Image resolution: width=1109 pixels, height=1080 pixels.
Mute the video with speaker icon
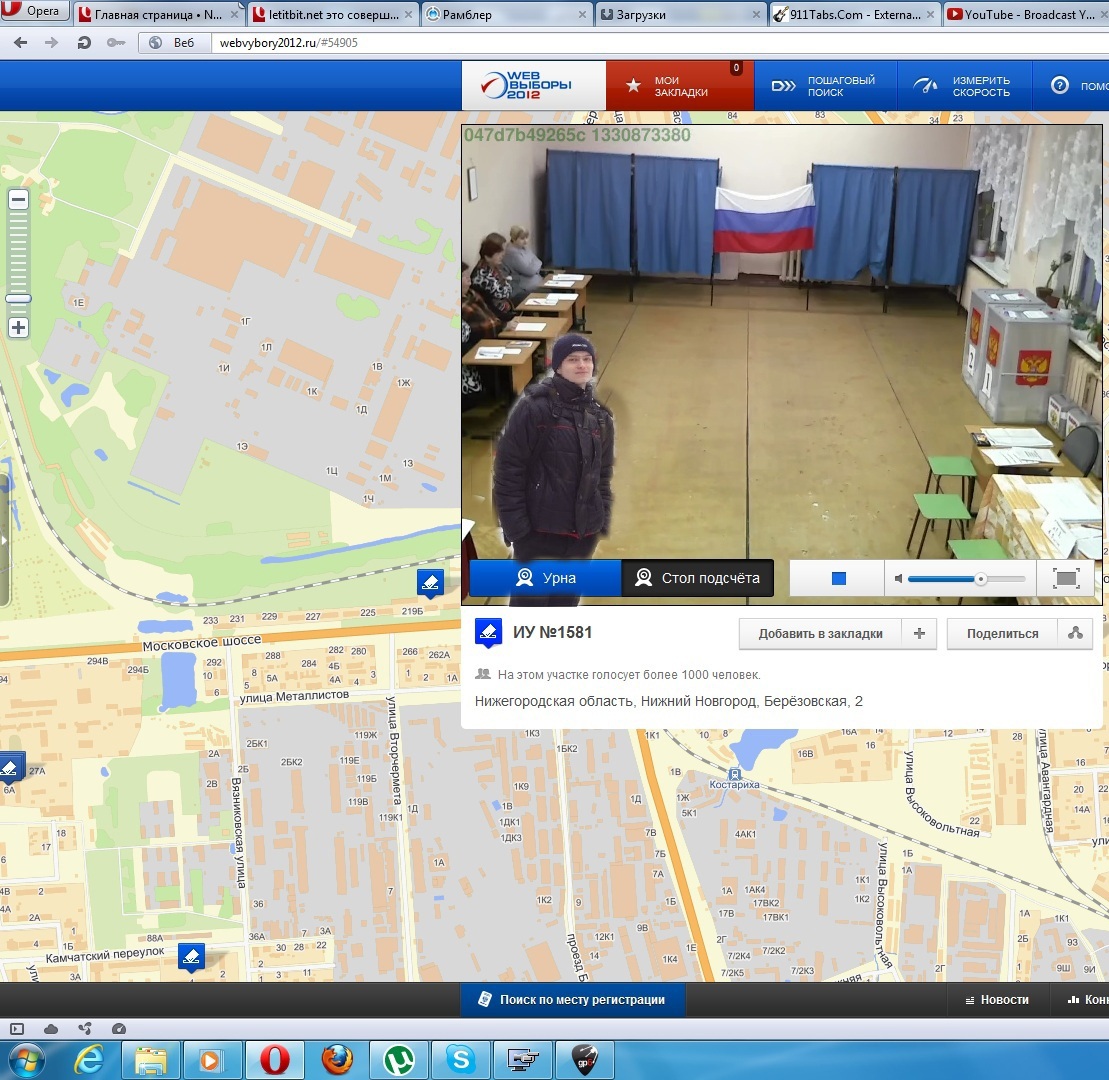pos(898,579)
